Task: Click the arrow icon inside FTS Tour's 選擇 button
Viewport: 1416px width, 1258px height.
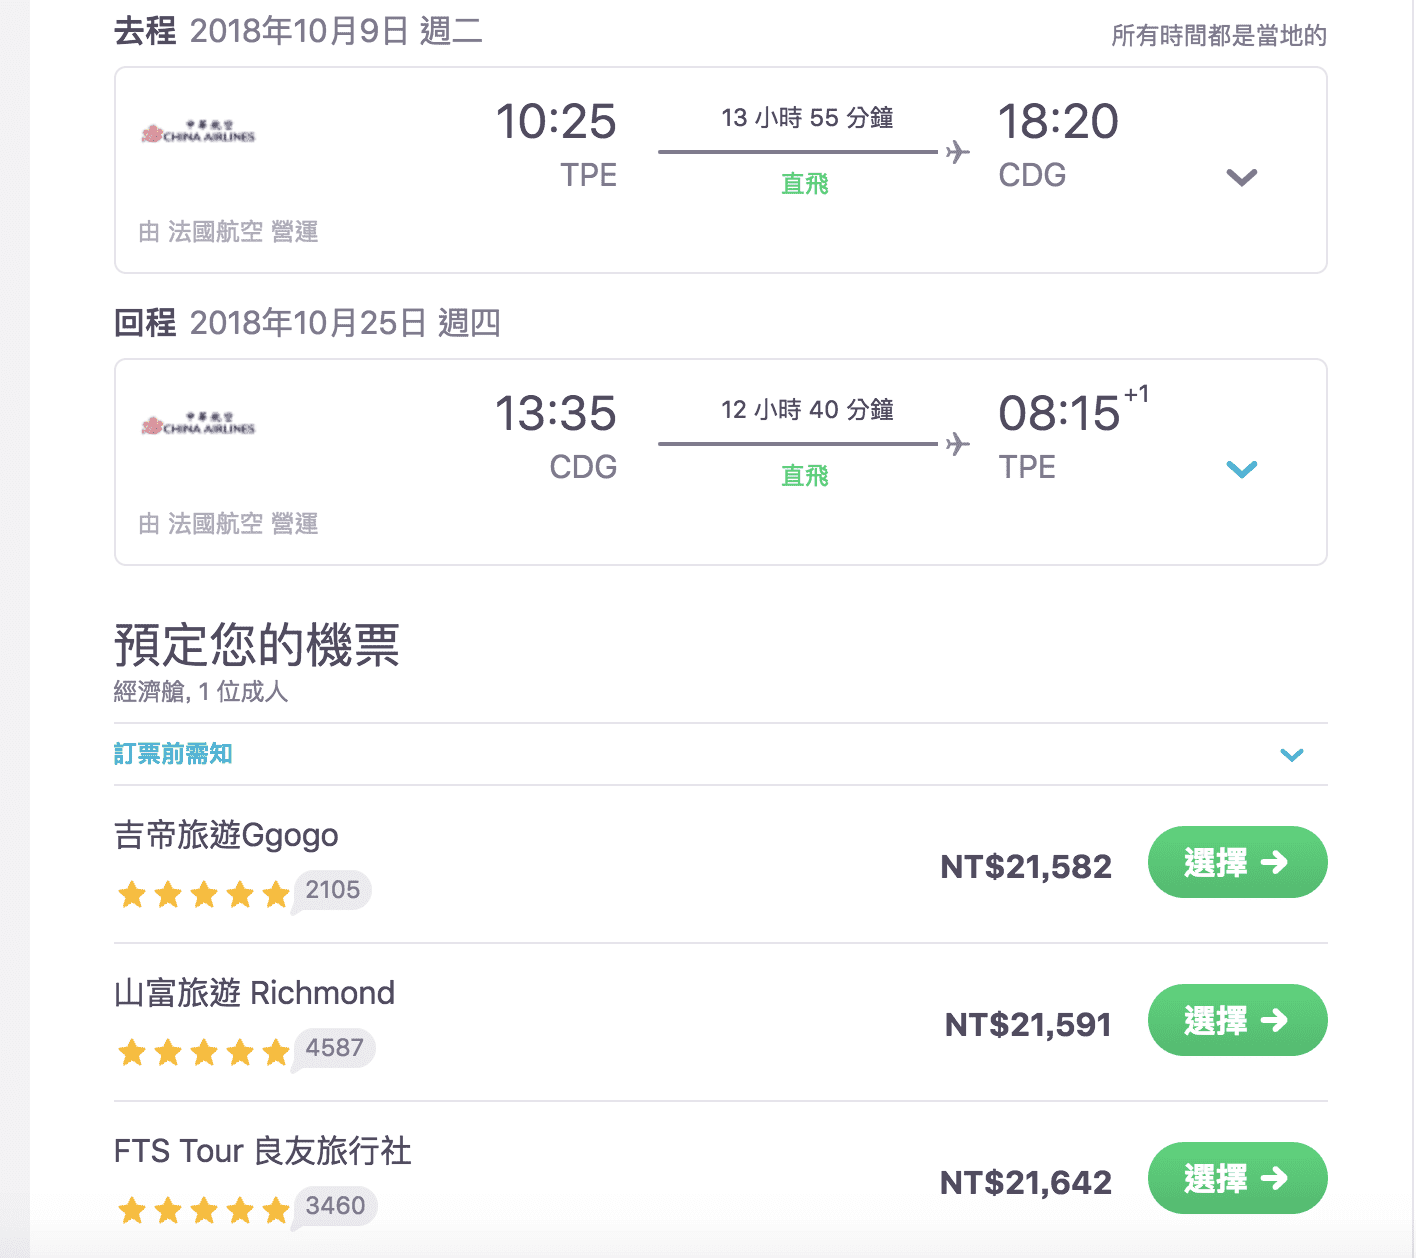Action: [x=1277, y=1179]
